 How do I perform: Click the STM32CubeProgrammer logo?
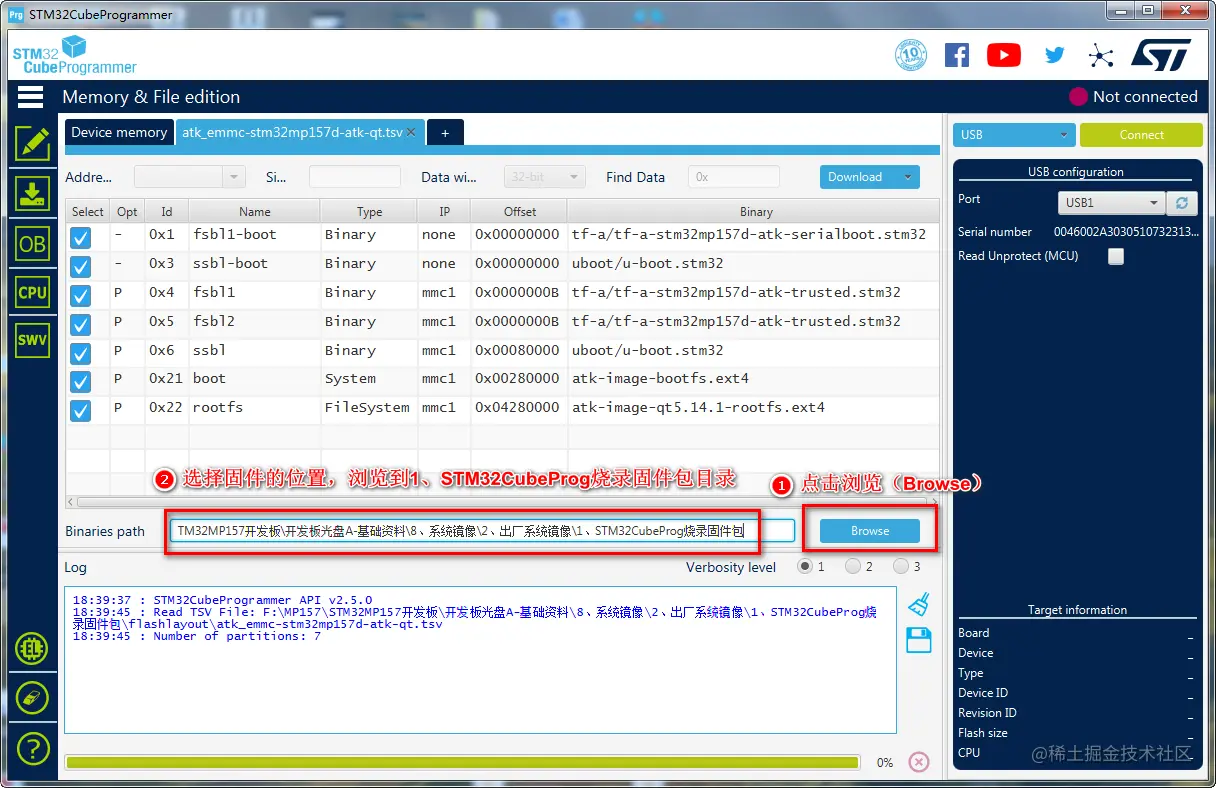(74, 55)
